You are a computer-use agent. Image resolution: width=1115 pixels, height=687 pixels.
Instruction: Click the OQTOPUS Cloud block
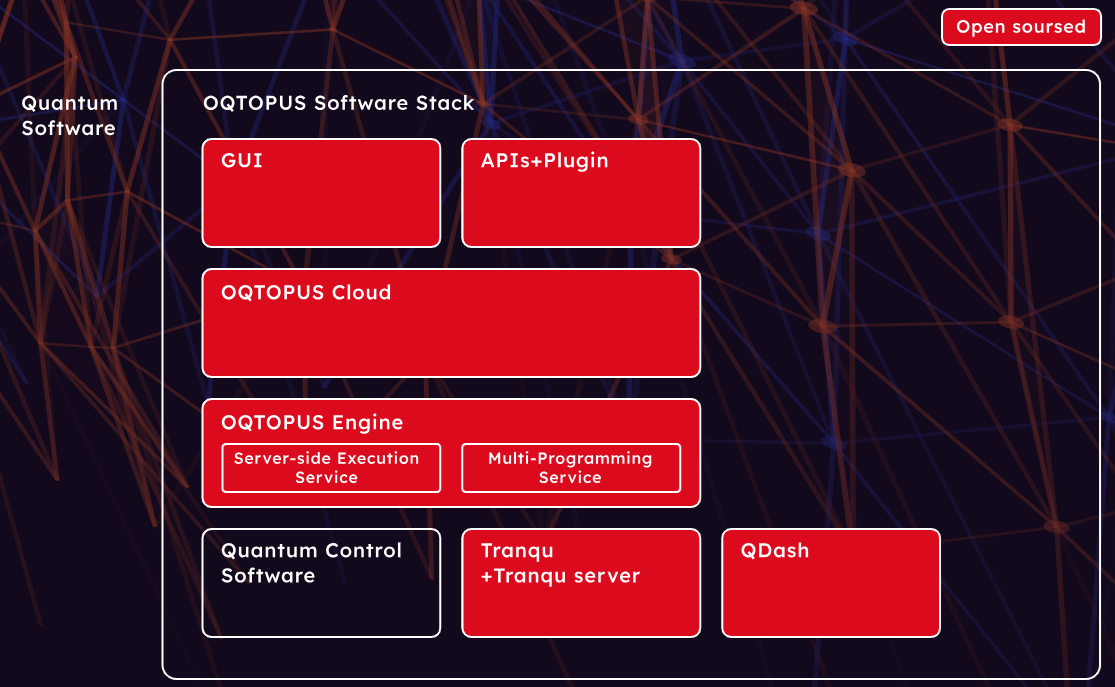451,323
